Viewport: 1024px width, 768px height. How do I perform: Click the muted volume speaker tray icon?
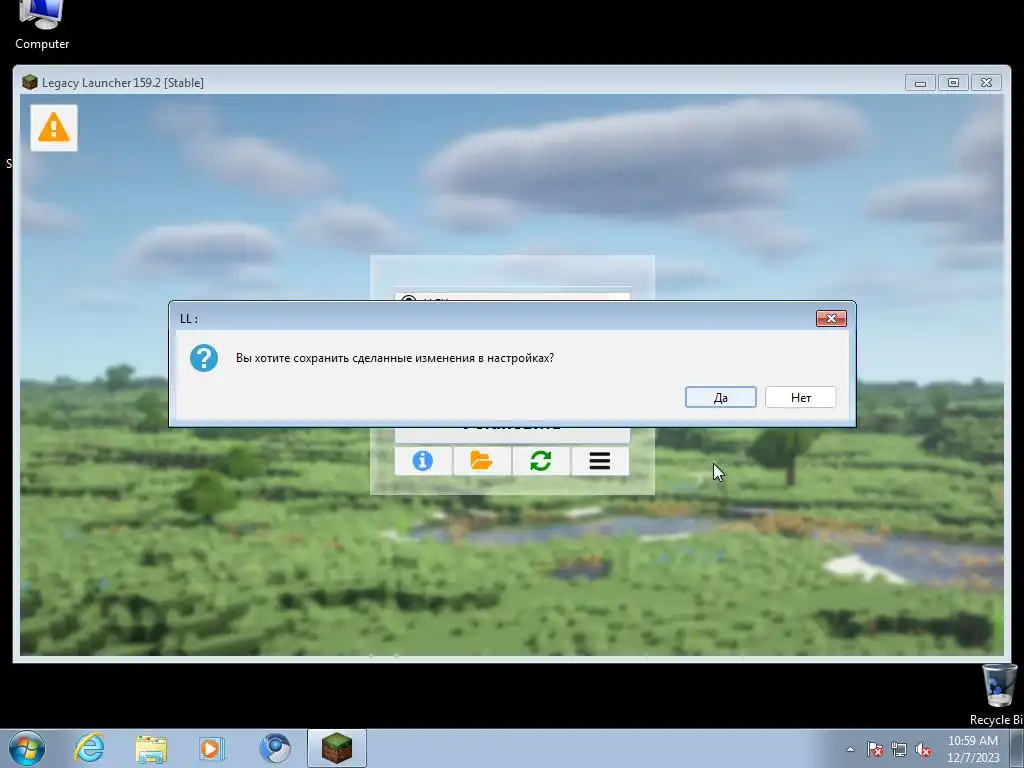923,749
